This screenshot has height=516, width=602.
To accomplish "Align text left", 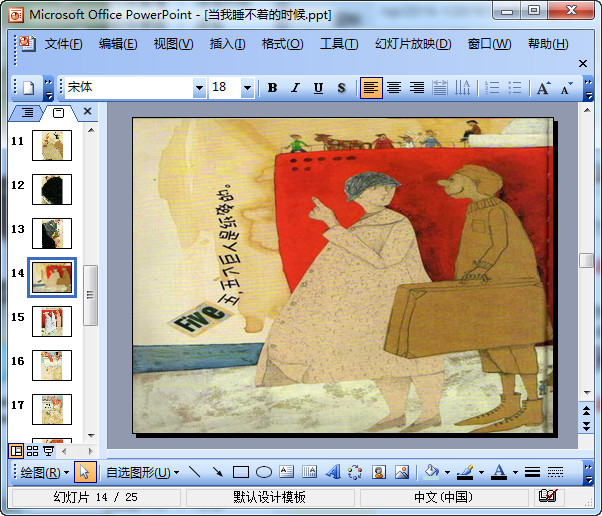I will tap(371, 88).
